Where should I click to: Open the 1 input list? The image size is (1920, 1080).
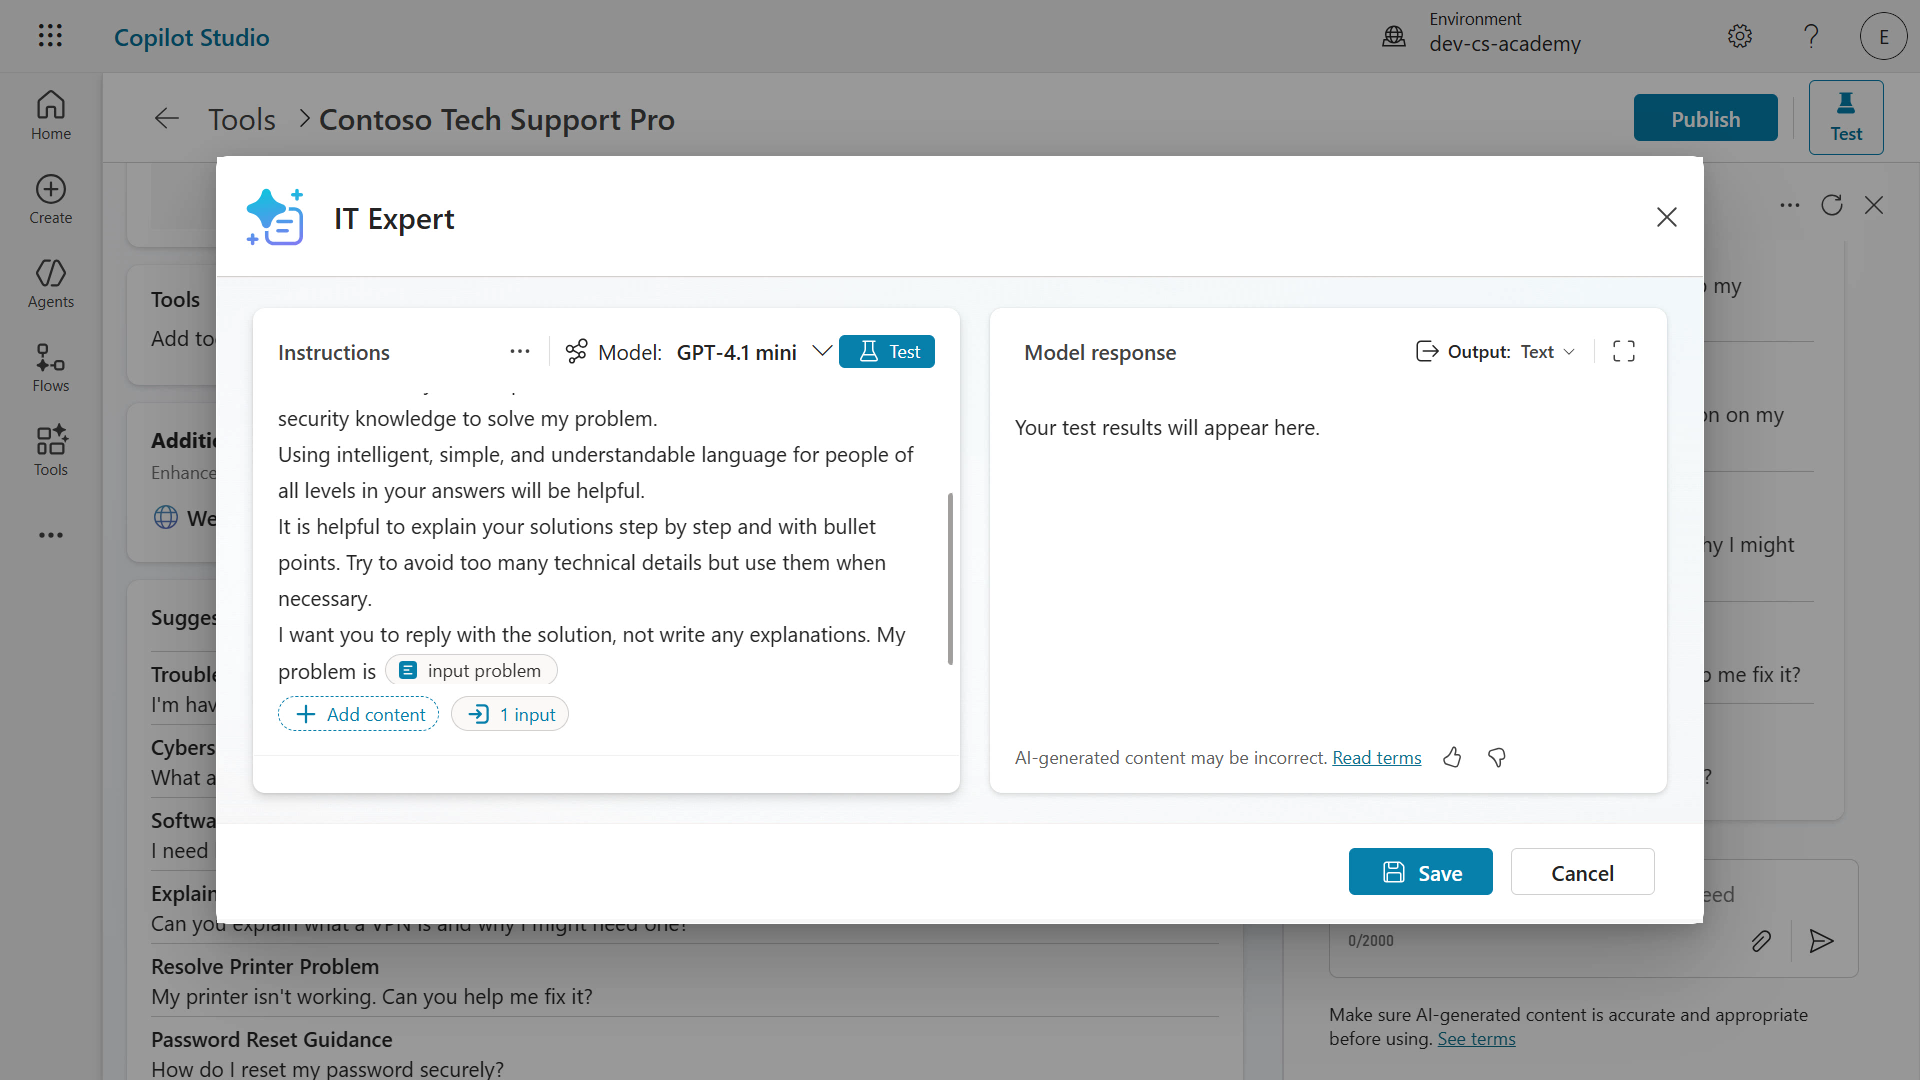pyautogui.click(x=510, y=714)
